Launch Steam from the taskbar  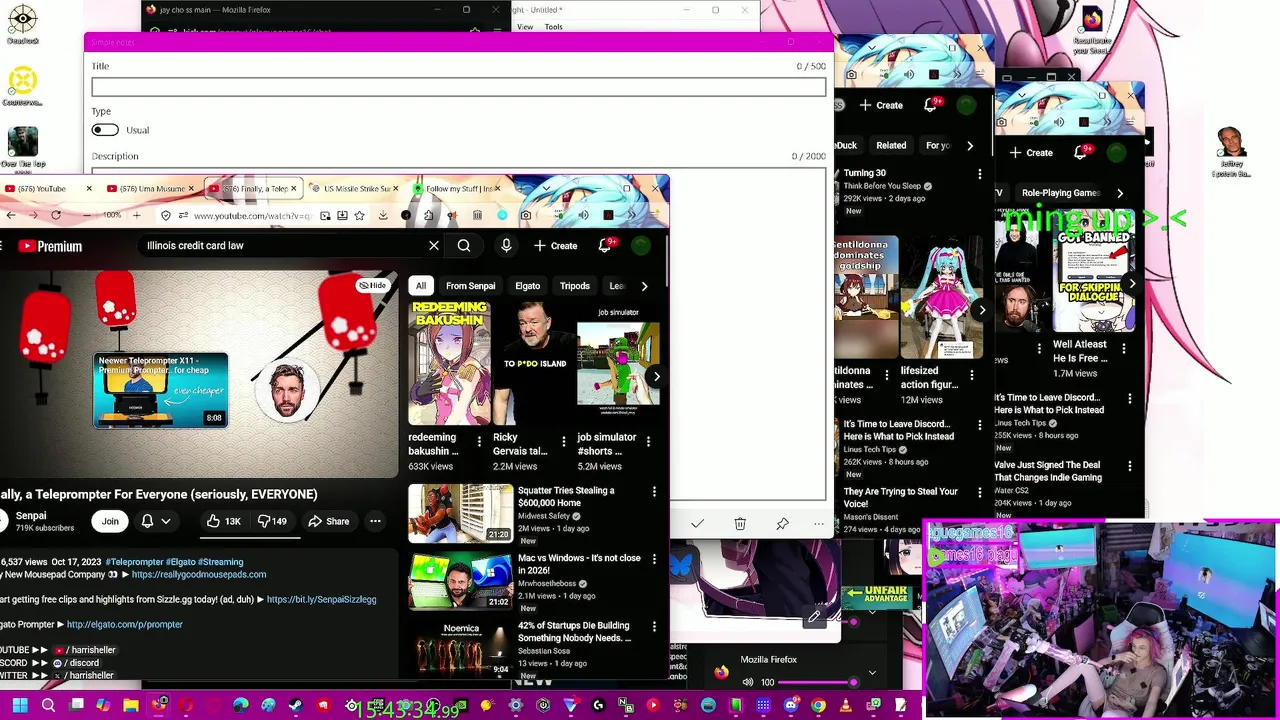coord(295,706)
